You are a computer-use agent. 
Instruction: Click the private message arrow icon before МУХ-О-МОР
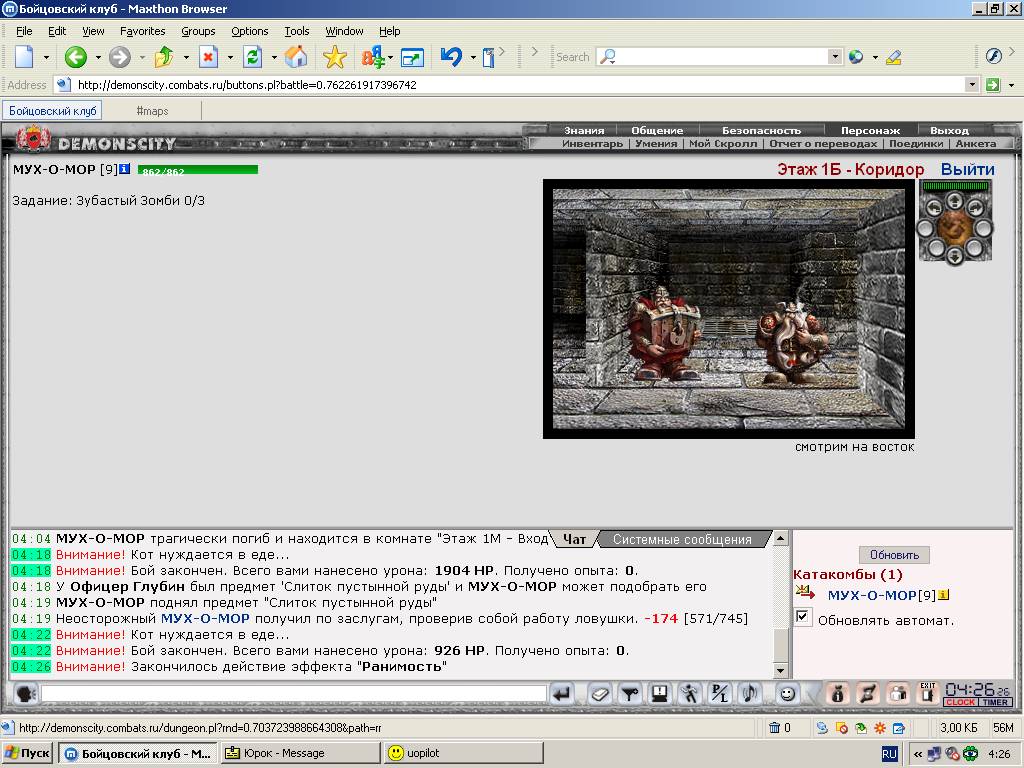click(806, 594)
